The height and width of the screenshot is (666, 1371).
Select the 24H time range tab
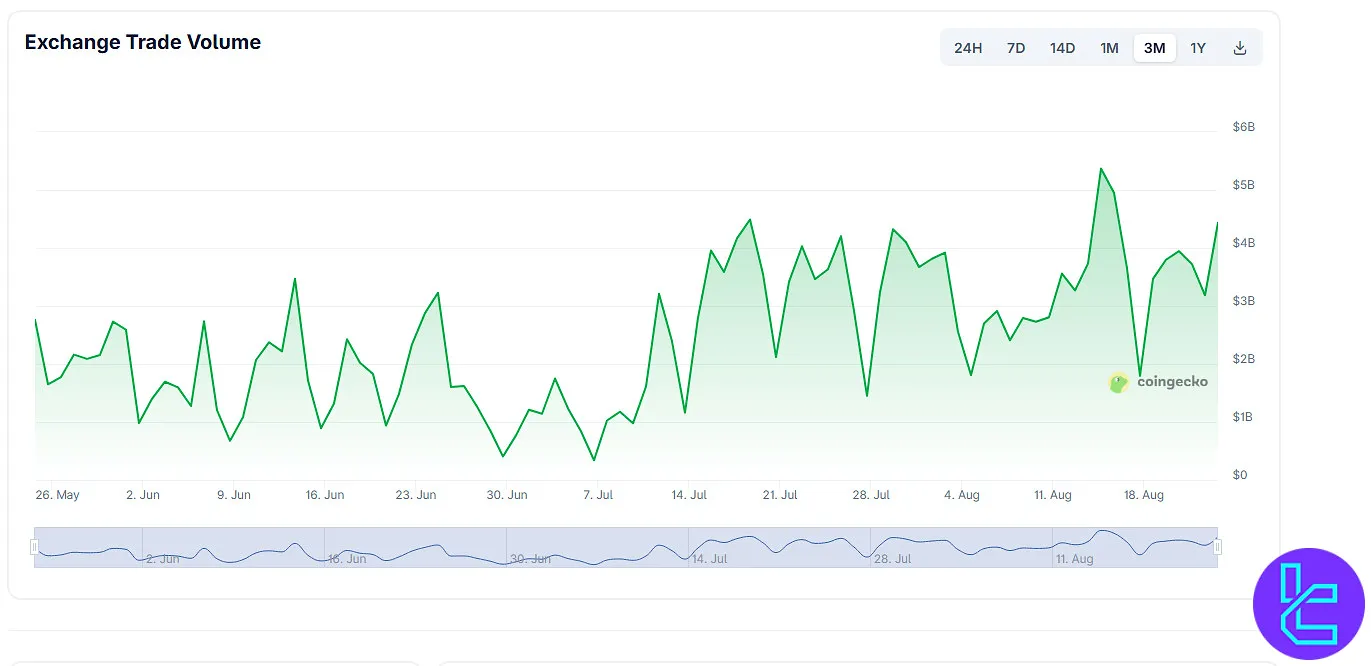click(x=967, y=48)
